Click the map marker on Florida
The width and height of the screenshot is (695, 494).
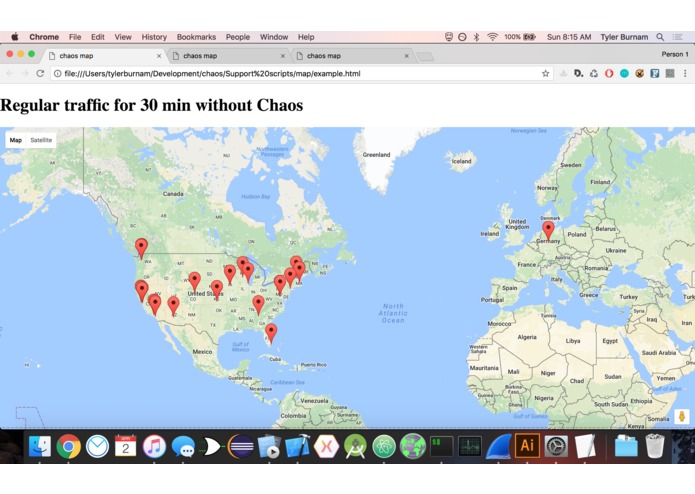(x=271, y=333)
